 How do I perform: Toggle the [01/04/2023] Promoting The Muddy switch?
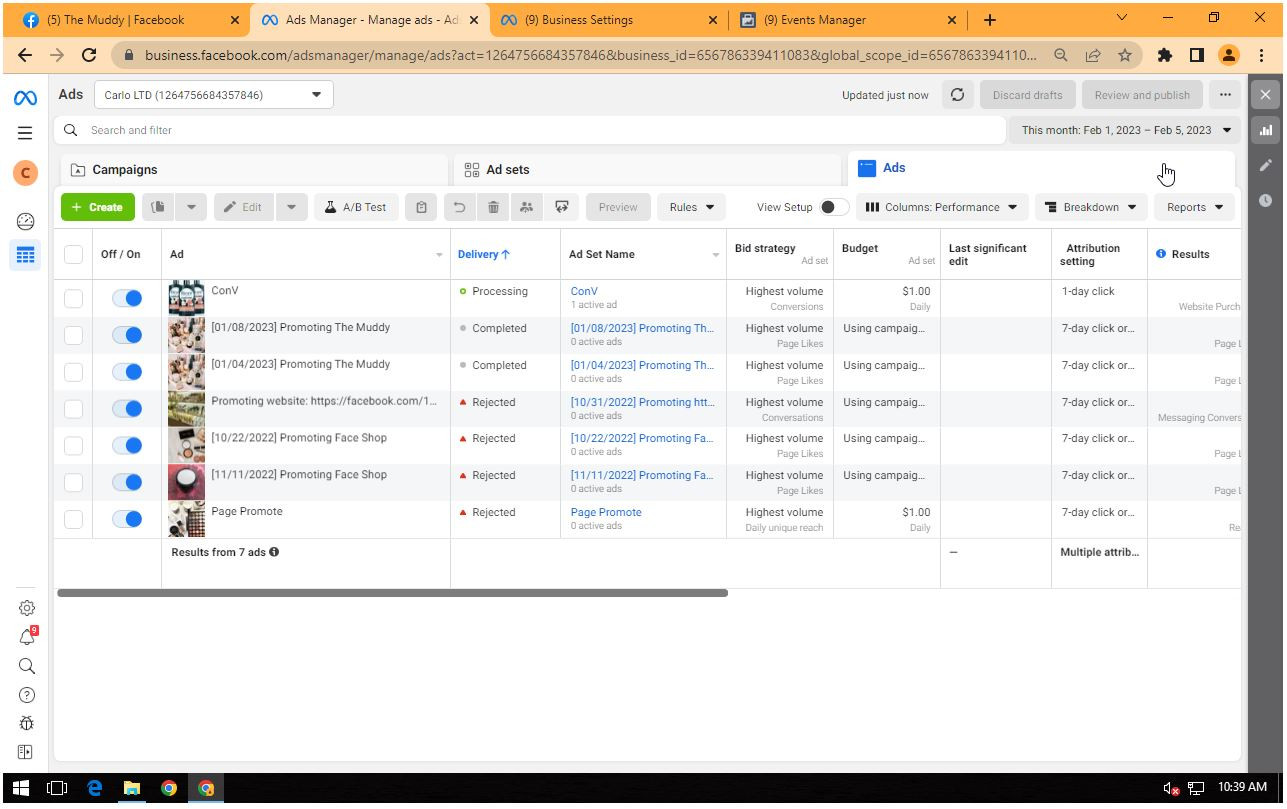point(127,372)
